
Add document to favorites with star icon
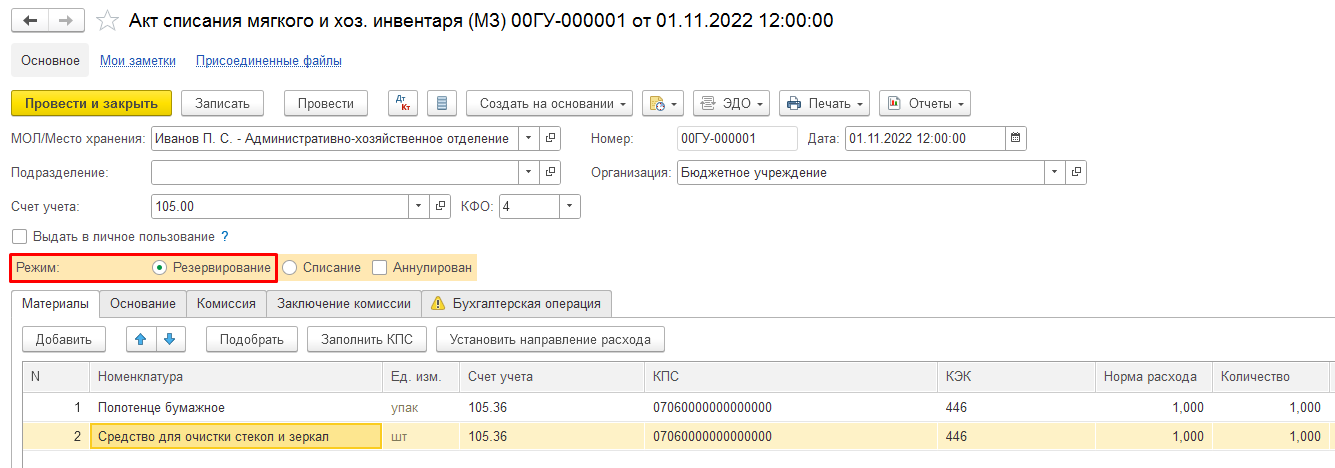(107, 20)
